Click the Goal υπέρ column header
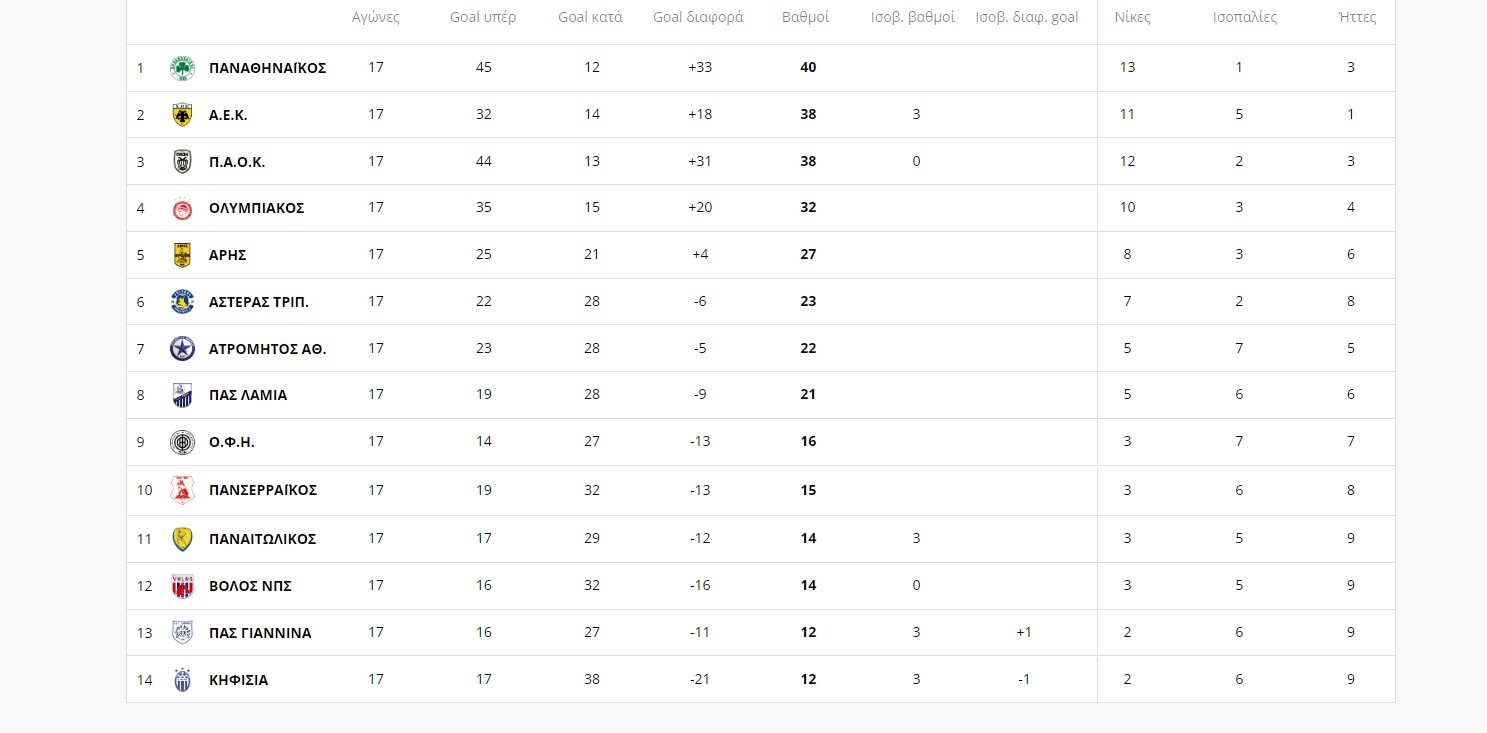 (483, 18)
